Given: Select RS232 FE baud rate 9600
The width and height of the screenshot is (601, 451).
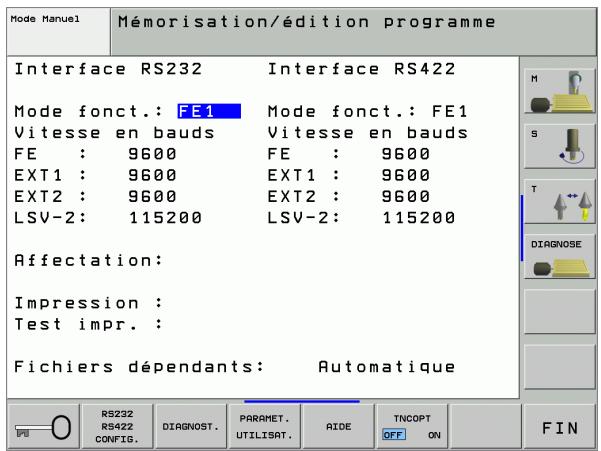Looking at the screenshot, I should (x=152, y=154).
